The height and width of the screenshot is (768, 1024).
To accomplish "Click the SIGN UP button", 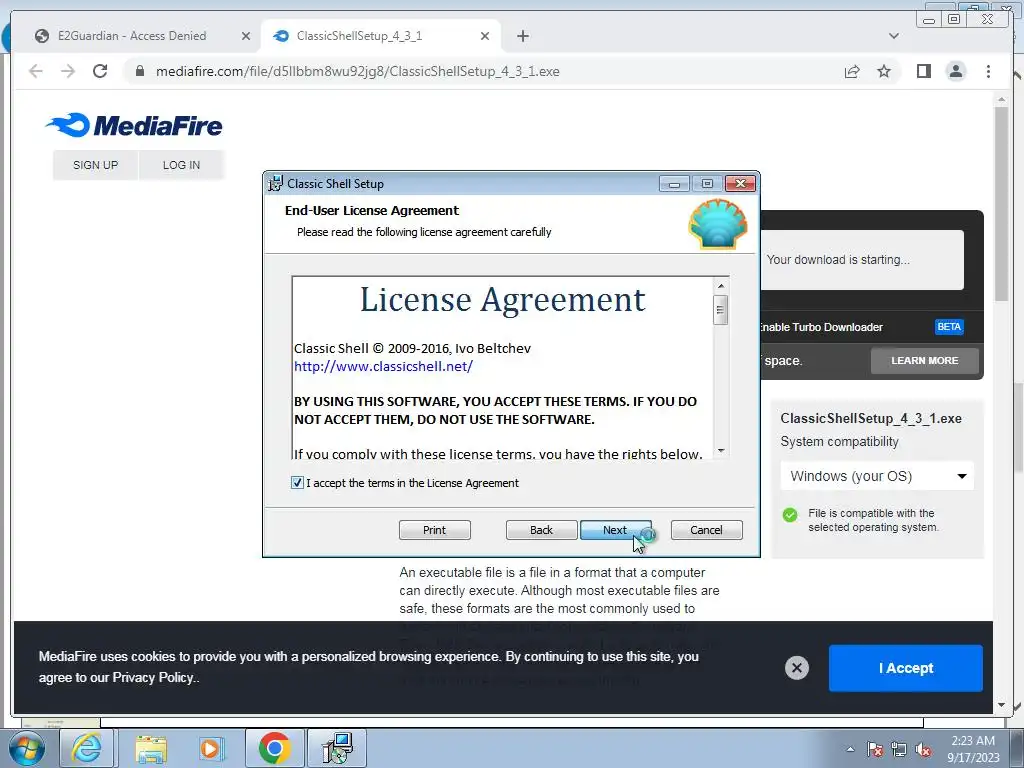I will coord(95,165).
